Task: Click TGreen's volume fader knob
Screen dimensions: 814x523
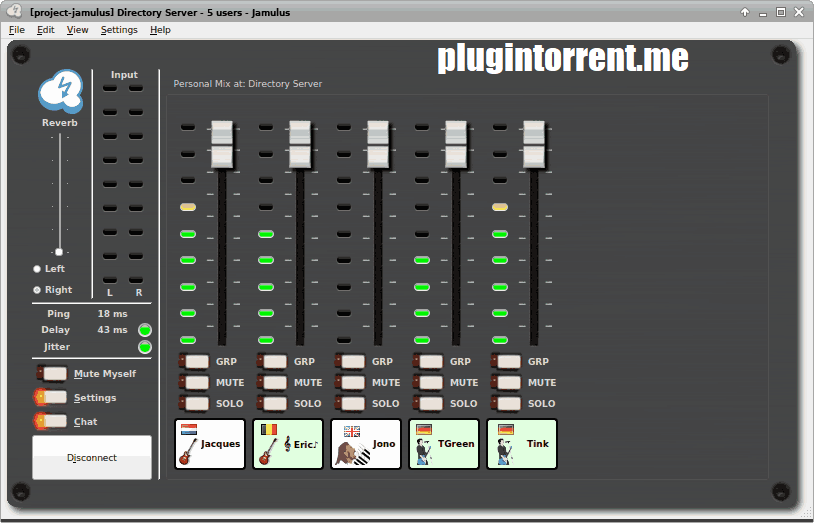Action: click(456, 144)
